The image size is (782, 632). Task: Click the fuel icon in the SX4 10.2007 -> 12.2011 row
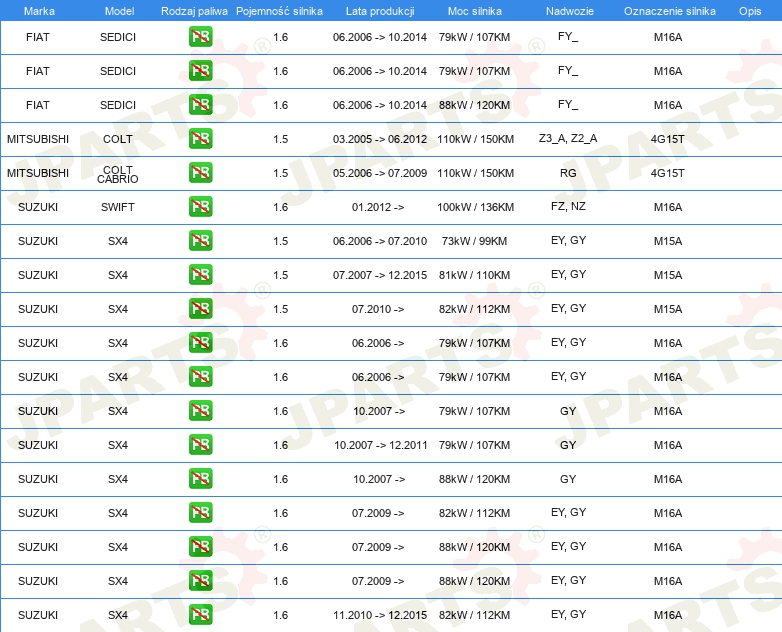coord(200,444)
